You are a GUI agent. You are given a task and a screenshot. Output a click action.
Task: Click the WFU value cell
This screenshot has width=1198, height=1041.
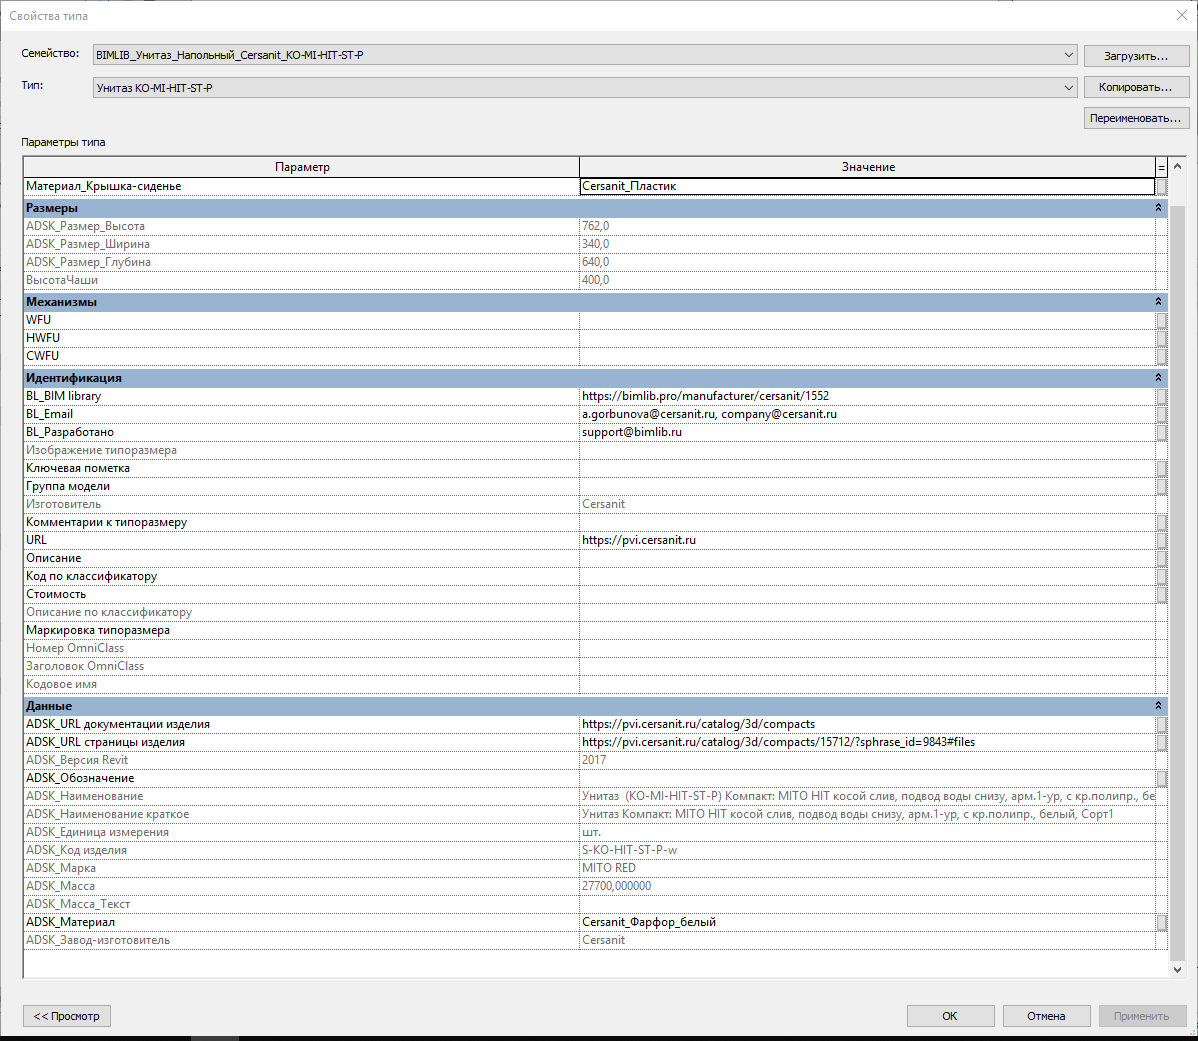[x=867, y=320]
